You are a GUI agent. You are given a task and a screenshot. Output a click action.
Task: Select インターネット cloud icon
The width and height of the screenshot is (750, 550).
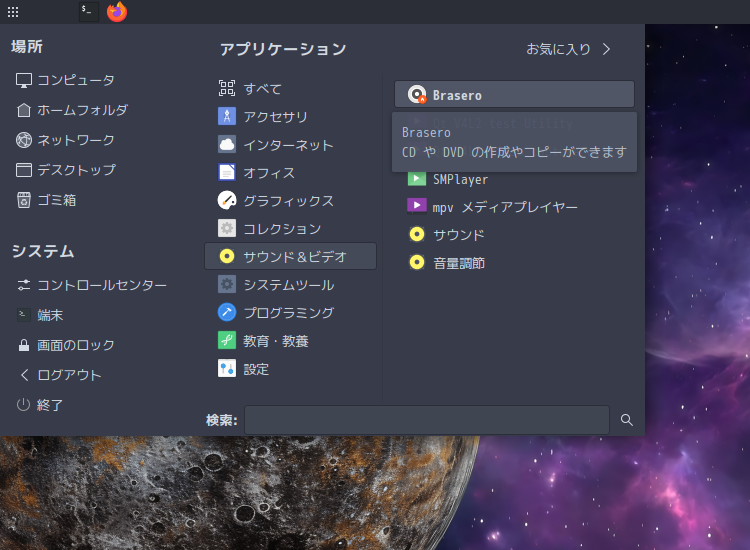click(x=227, y=144)
